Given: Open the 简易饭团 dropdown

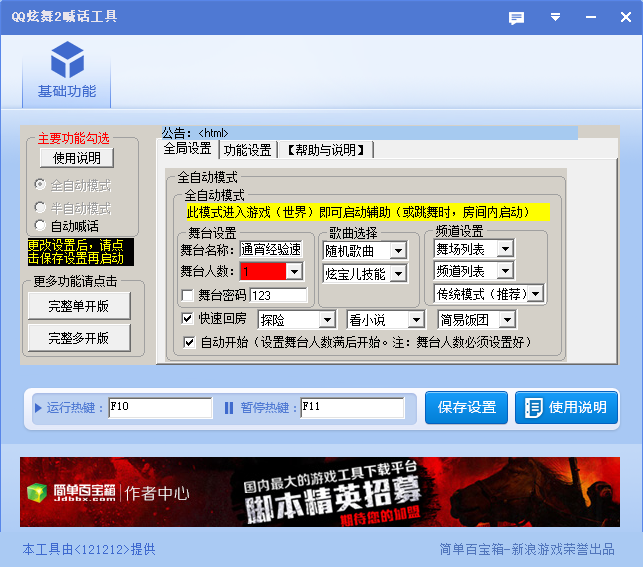Looking at the screenshot, I should tap(507, 319).
